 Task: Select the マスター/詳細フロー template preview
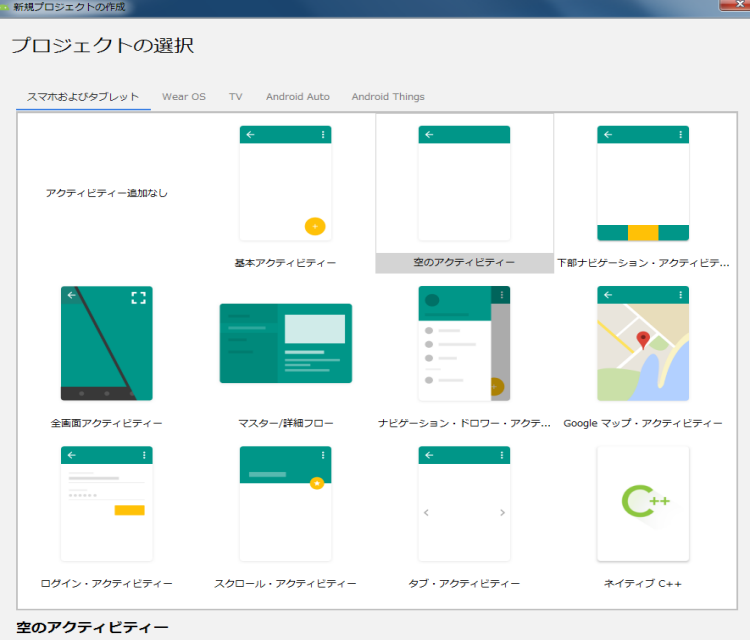(x=286, y=343)
